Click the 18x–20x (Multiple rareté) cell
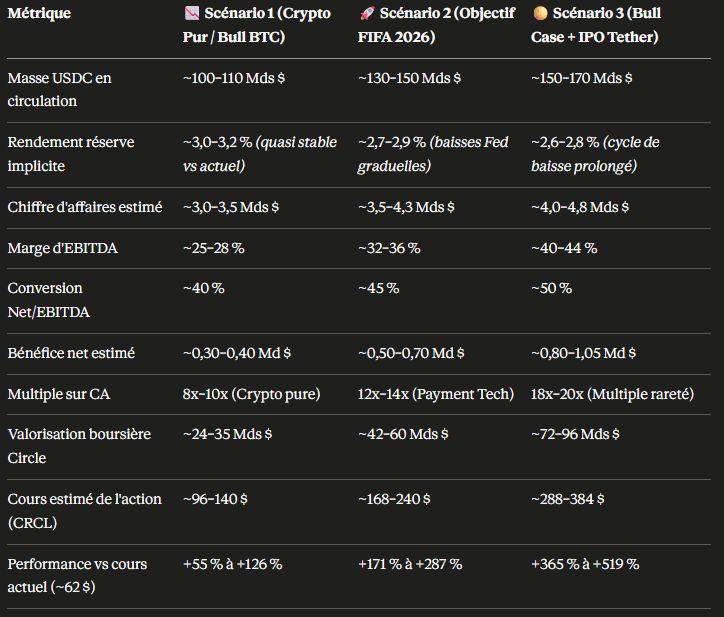The width and height of the screenshot is (724, 617). tap(612, 394)
